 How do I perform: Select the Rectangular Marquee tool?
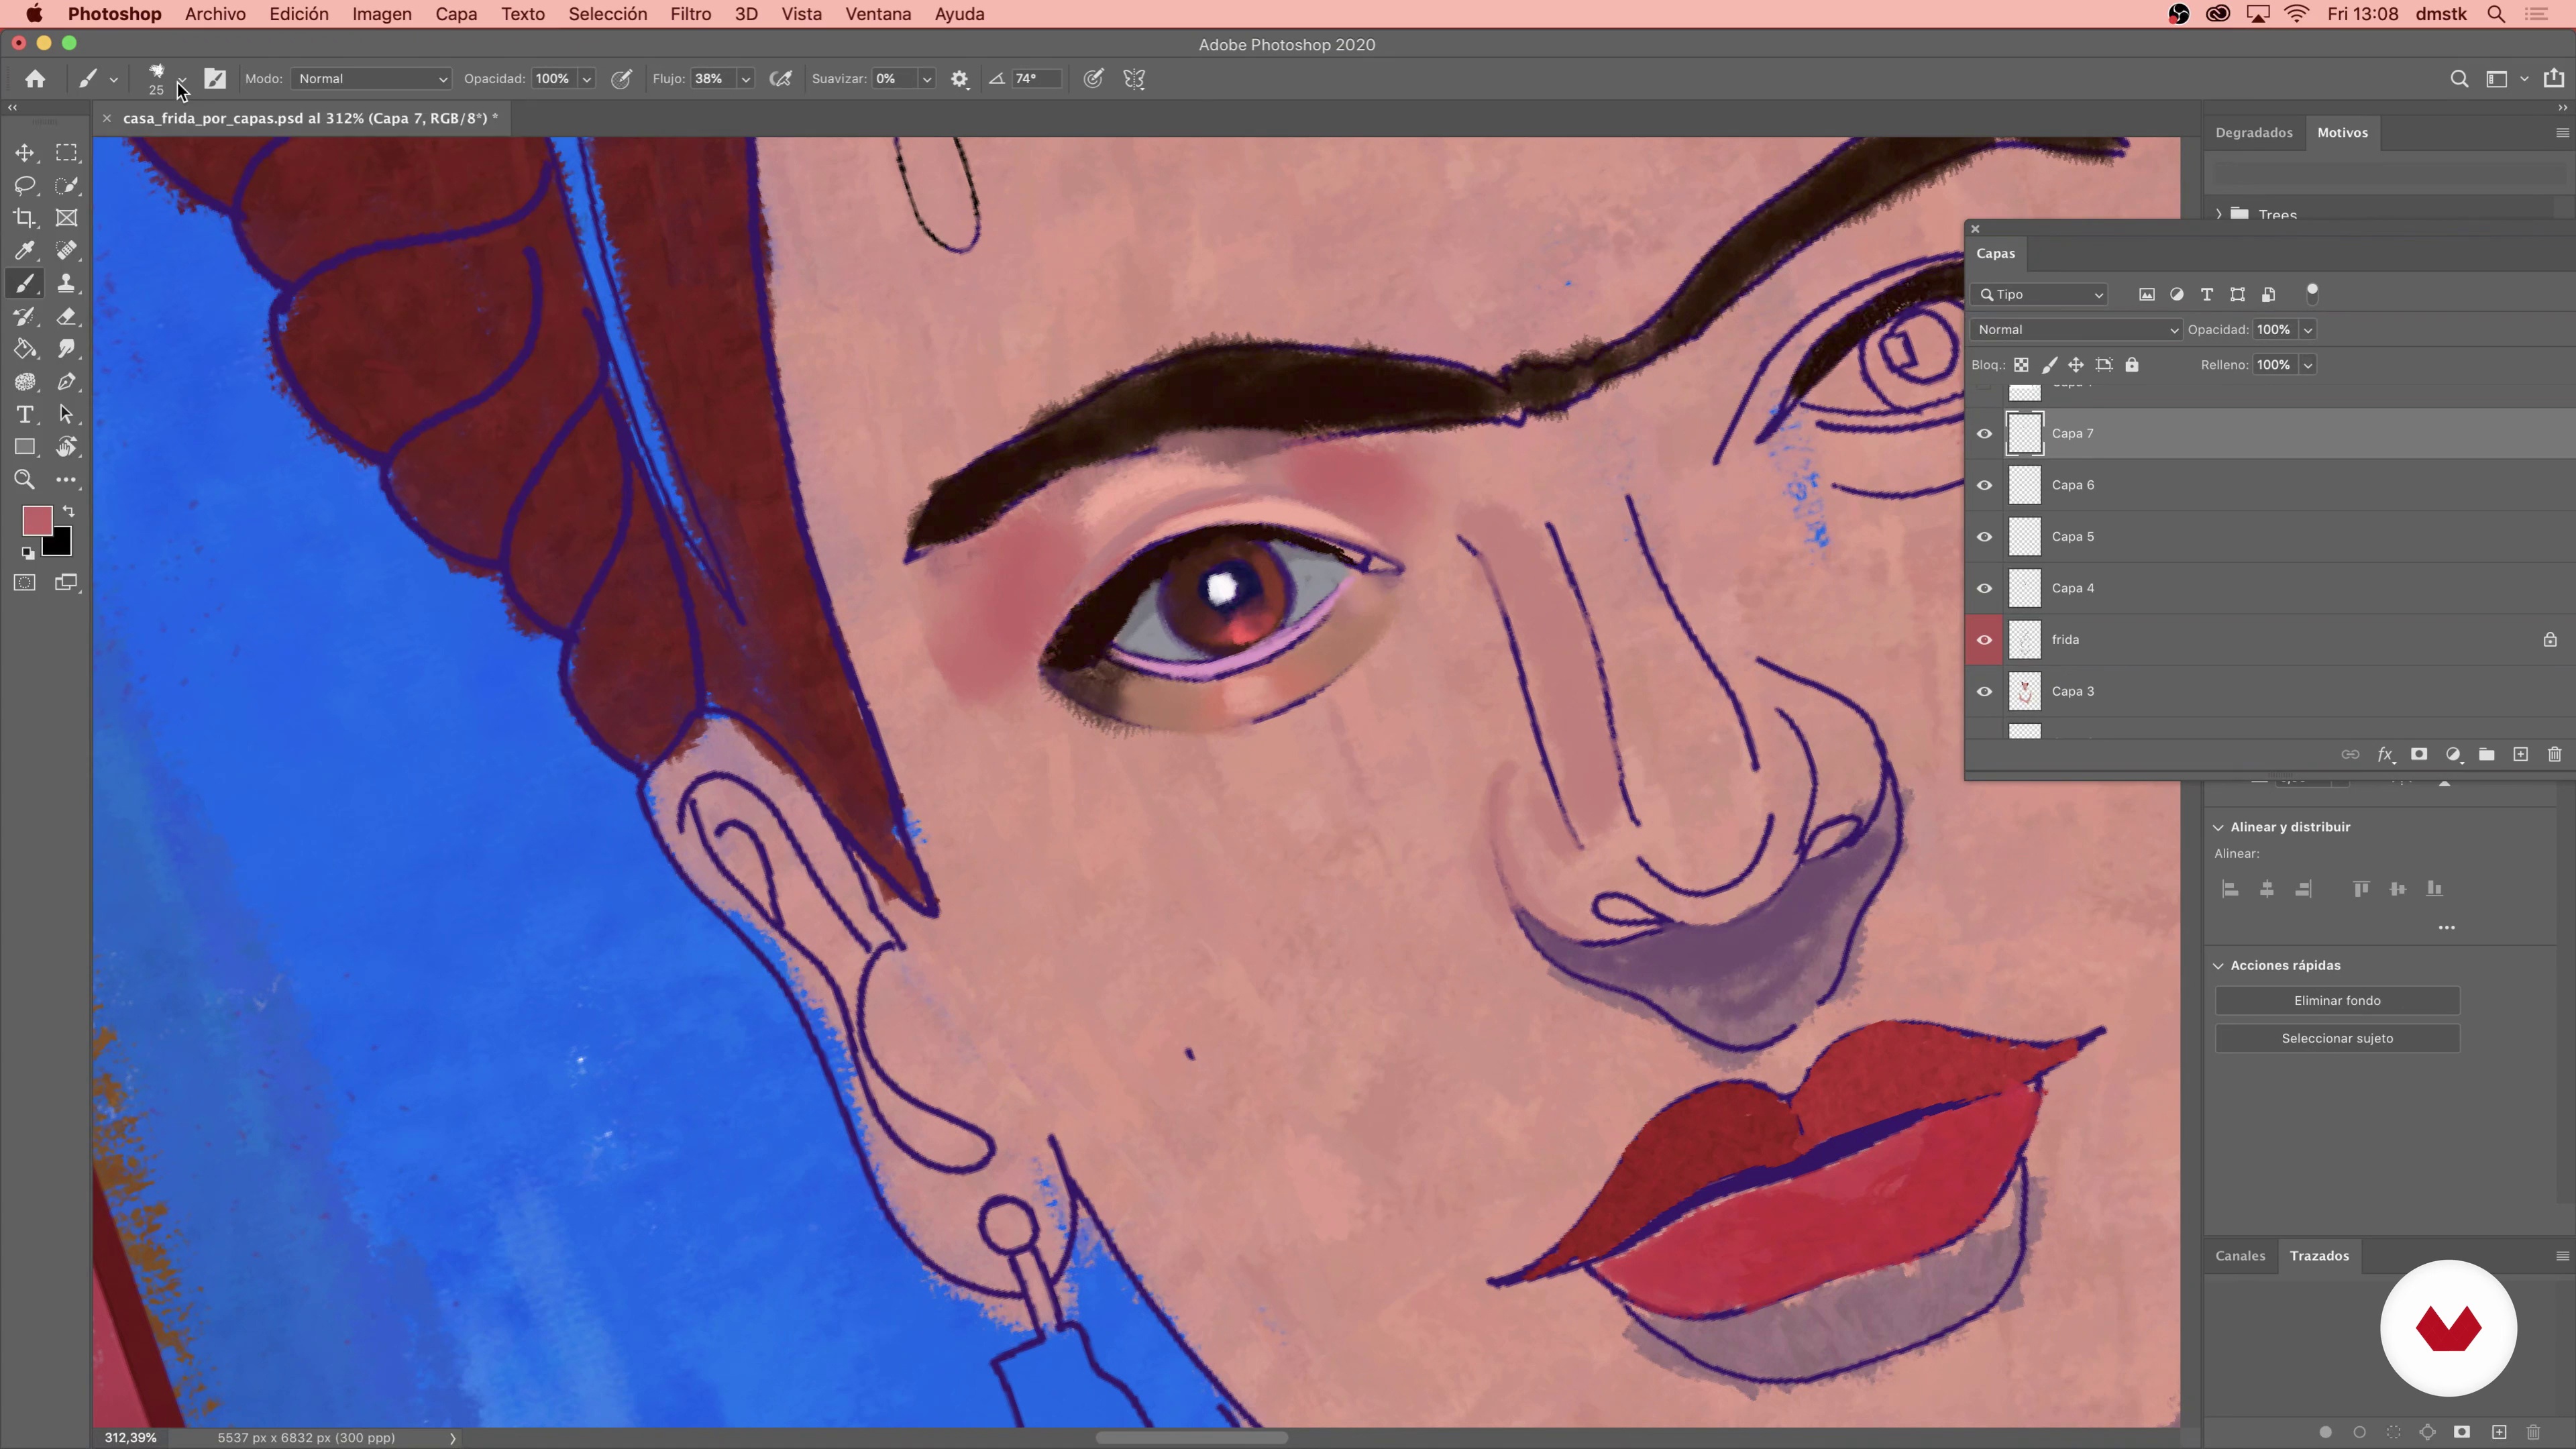(x=66, y=153)
